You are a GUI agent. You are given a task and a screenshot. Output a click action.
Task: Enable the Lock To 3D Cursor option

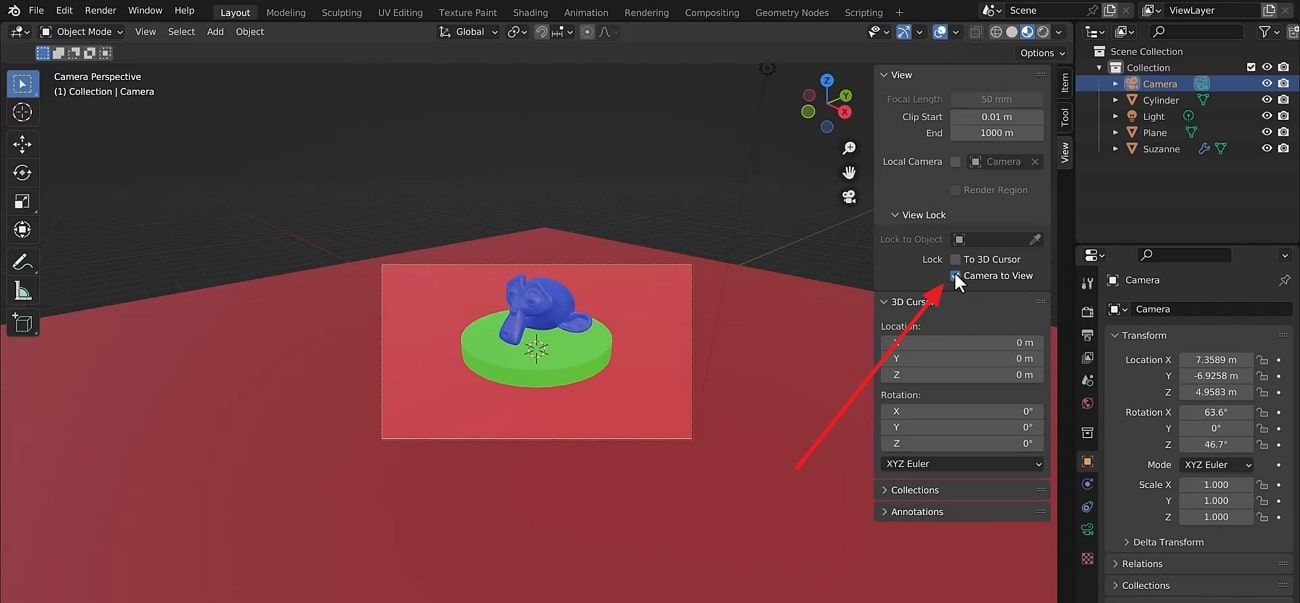pyautogui.click(x=955, y=259)
